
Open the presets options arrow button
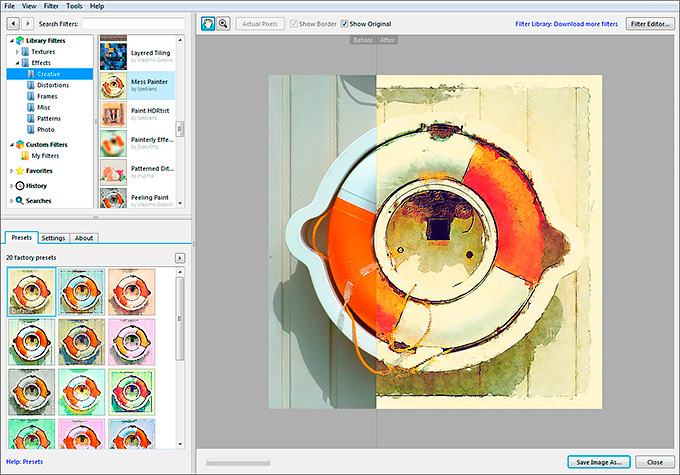click(x=179, y=258)
